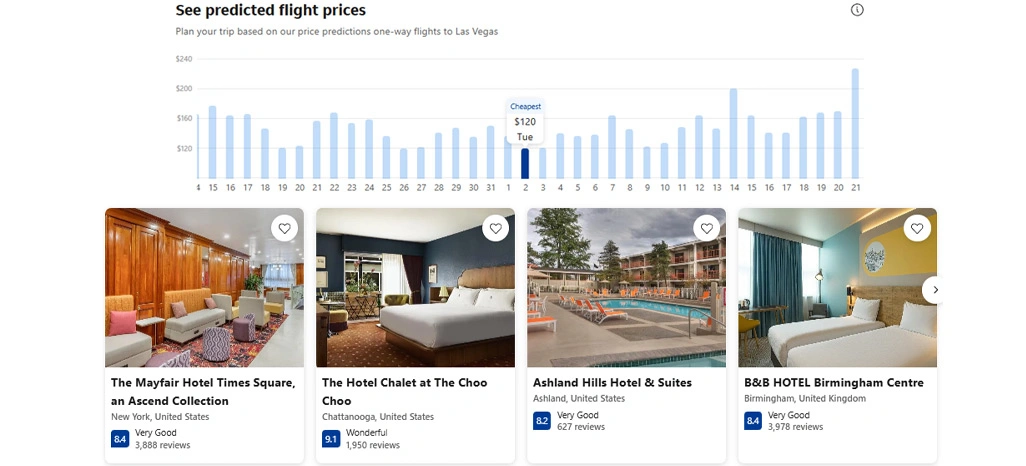Save The Mayfair Hotel Times Square to favorites

[285, 229]
